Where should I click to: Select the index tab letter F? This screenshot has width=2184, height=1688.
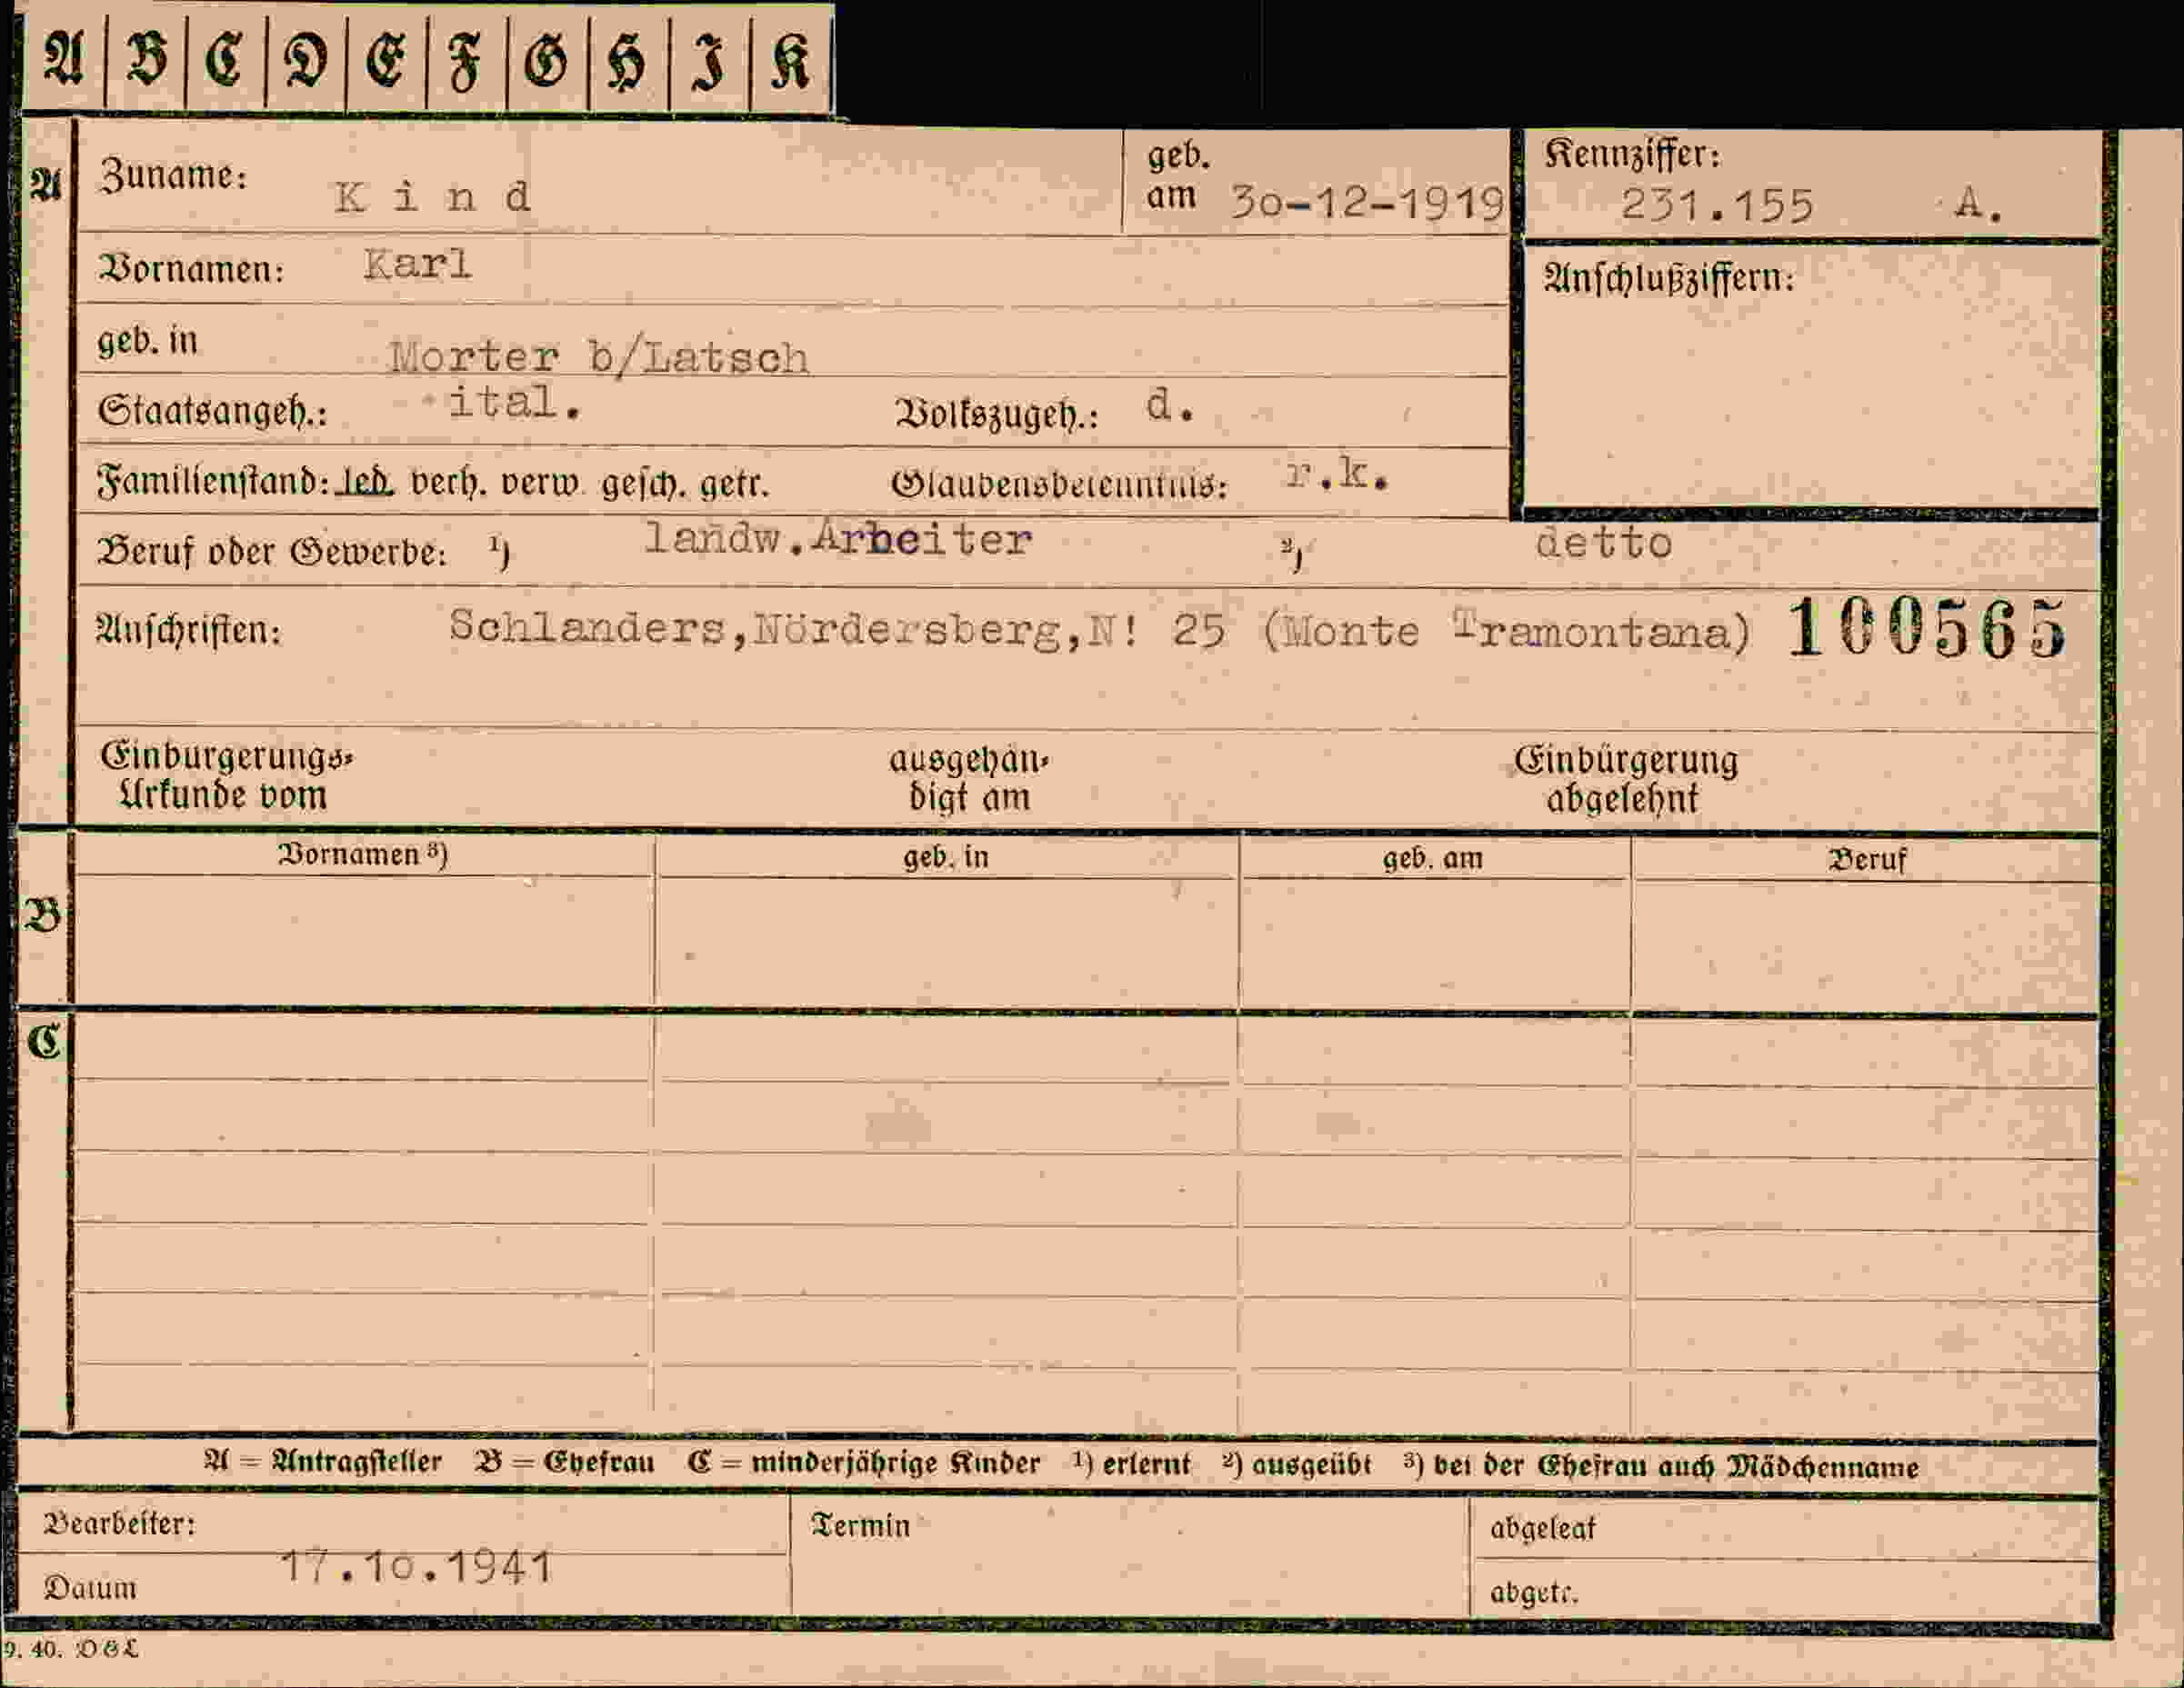pos(465,63)
